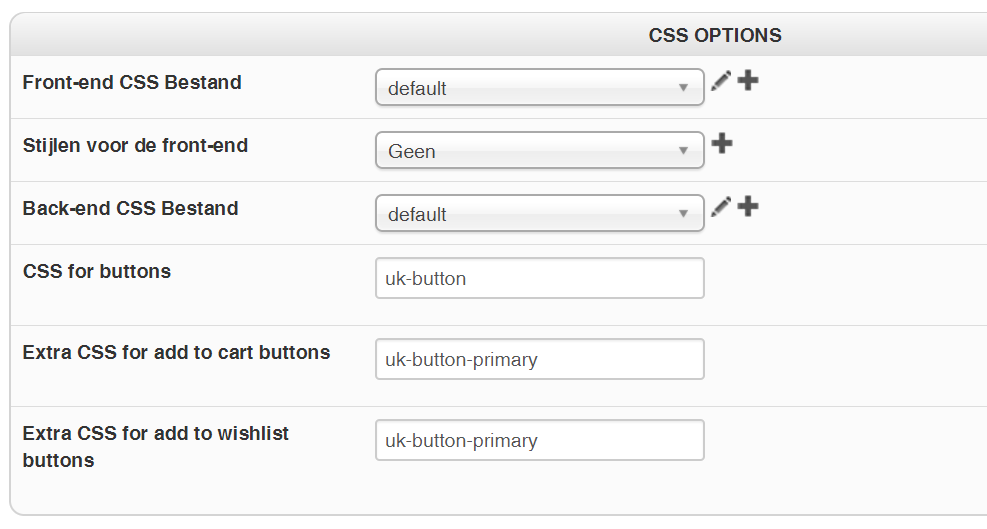Expand the Stijlen voor de front-end dropdown
987x529 pixels.
pyautogui.click(x=539, y=151)
